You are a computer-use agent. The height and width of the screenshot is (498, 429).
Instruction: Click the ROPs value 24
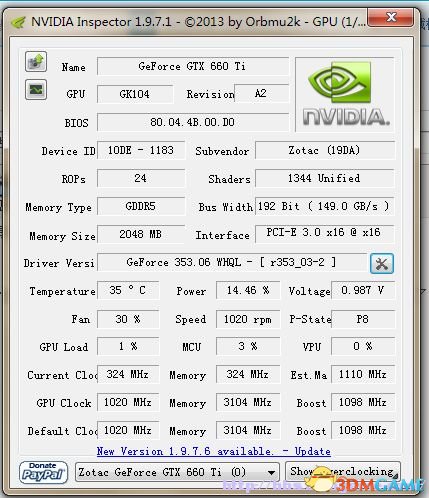[141, 178]
